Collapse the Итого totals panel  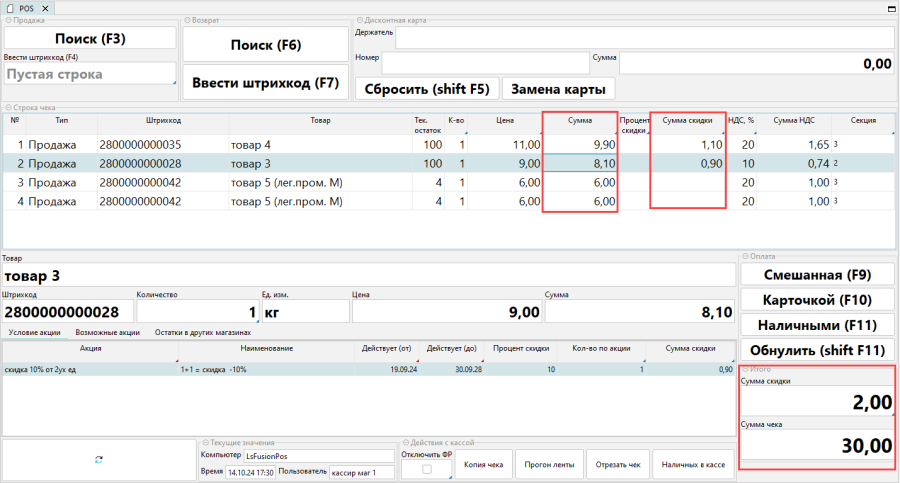click(x=743, y=369)
